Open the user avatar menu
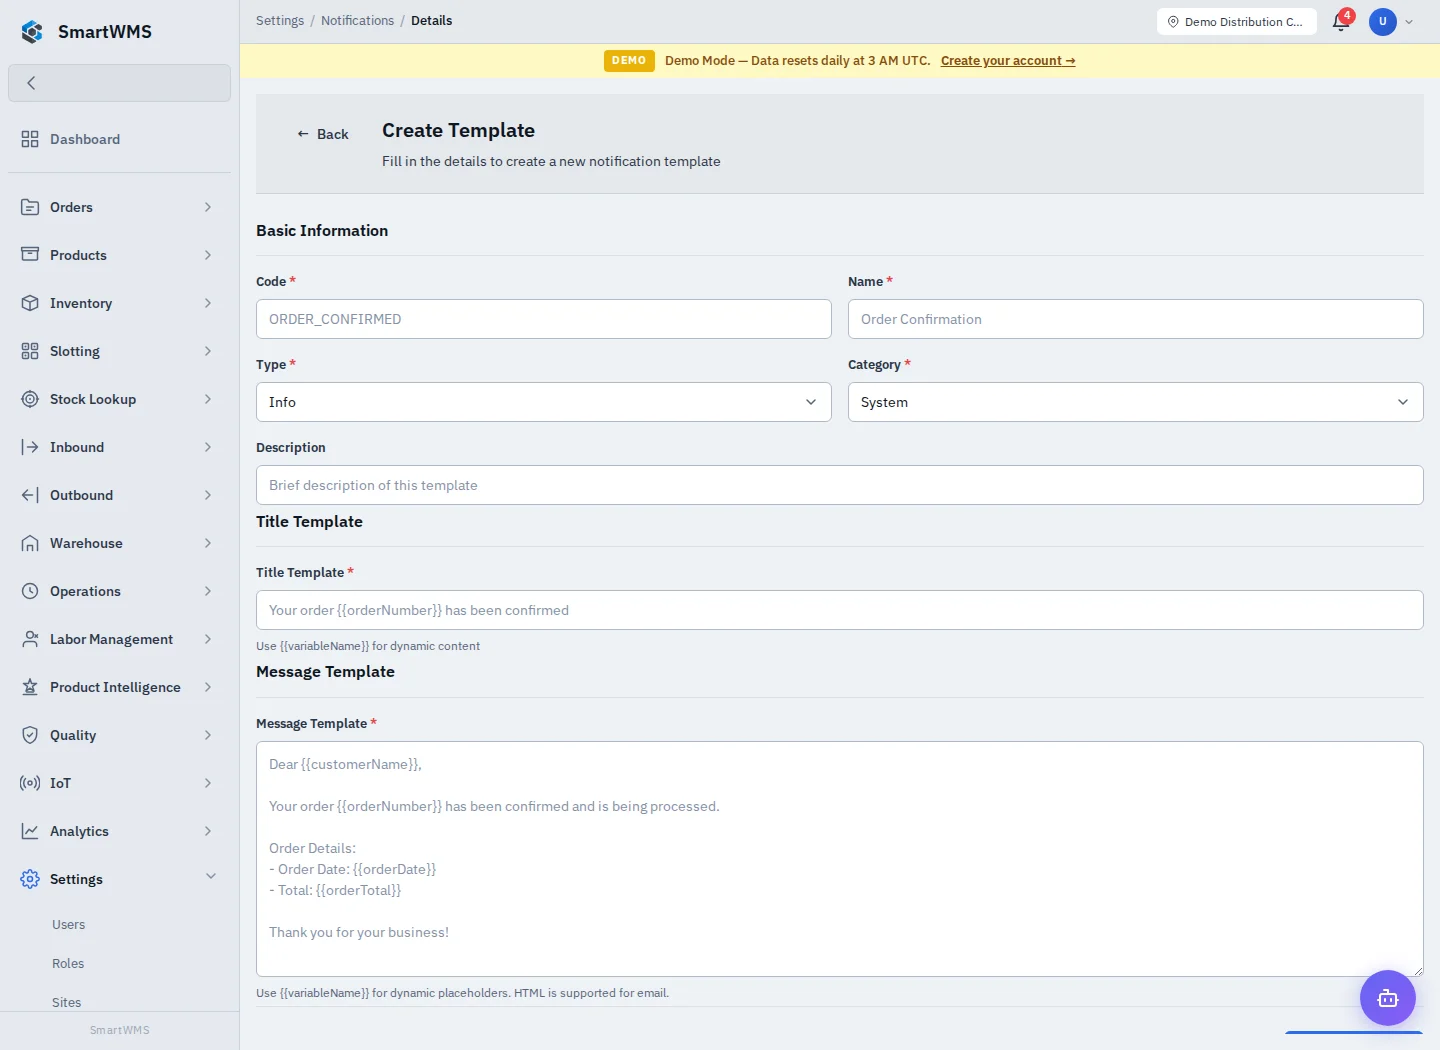 pos(1383,21)
